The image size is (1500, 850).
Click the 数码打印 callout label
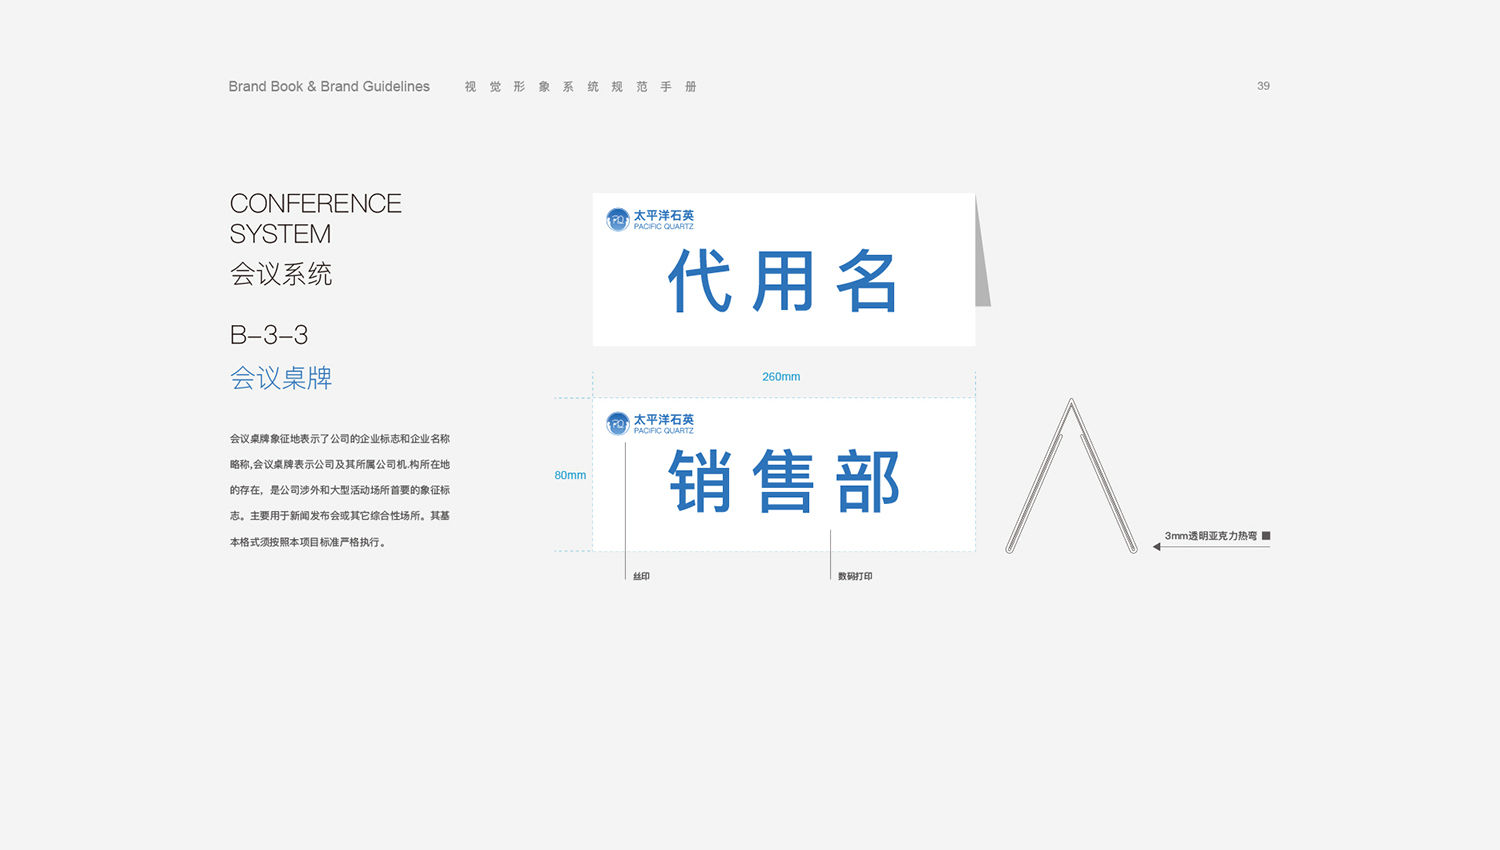point(855,576)
